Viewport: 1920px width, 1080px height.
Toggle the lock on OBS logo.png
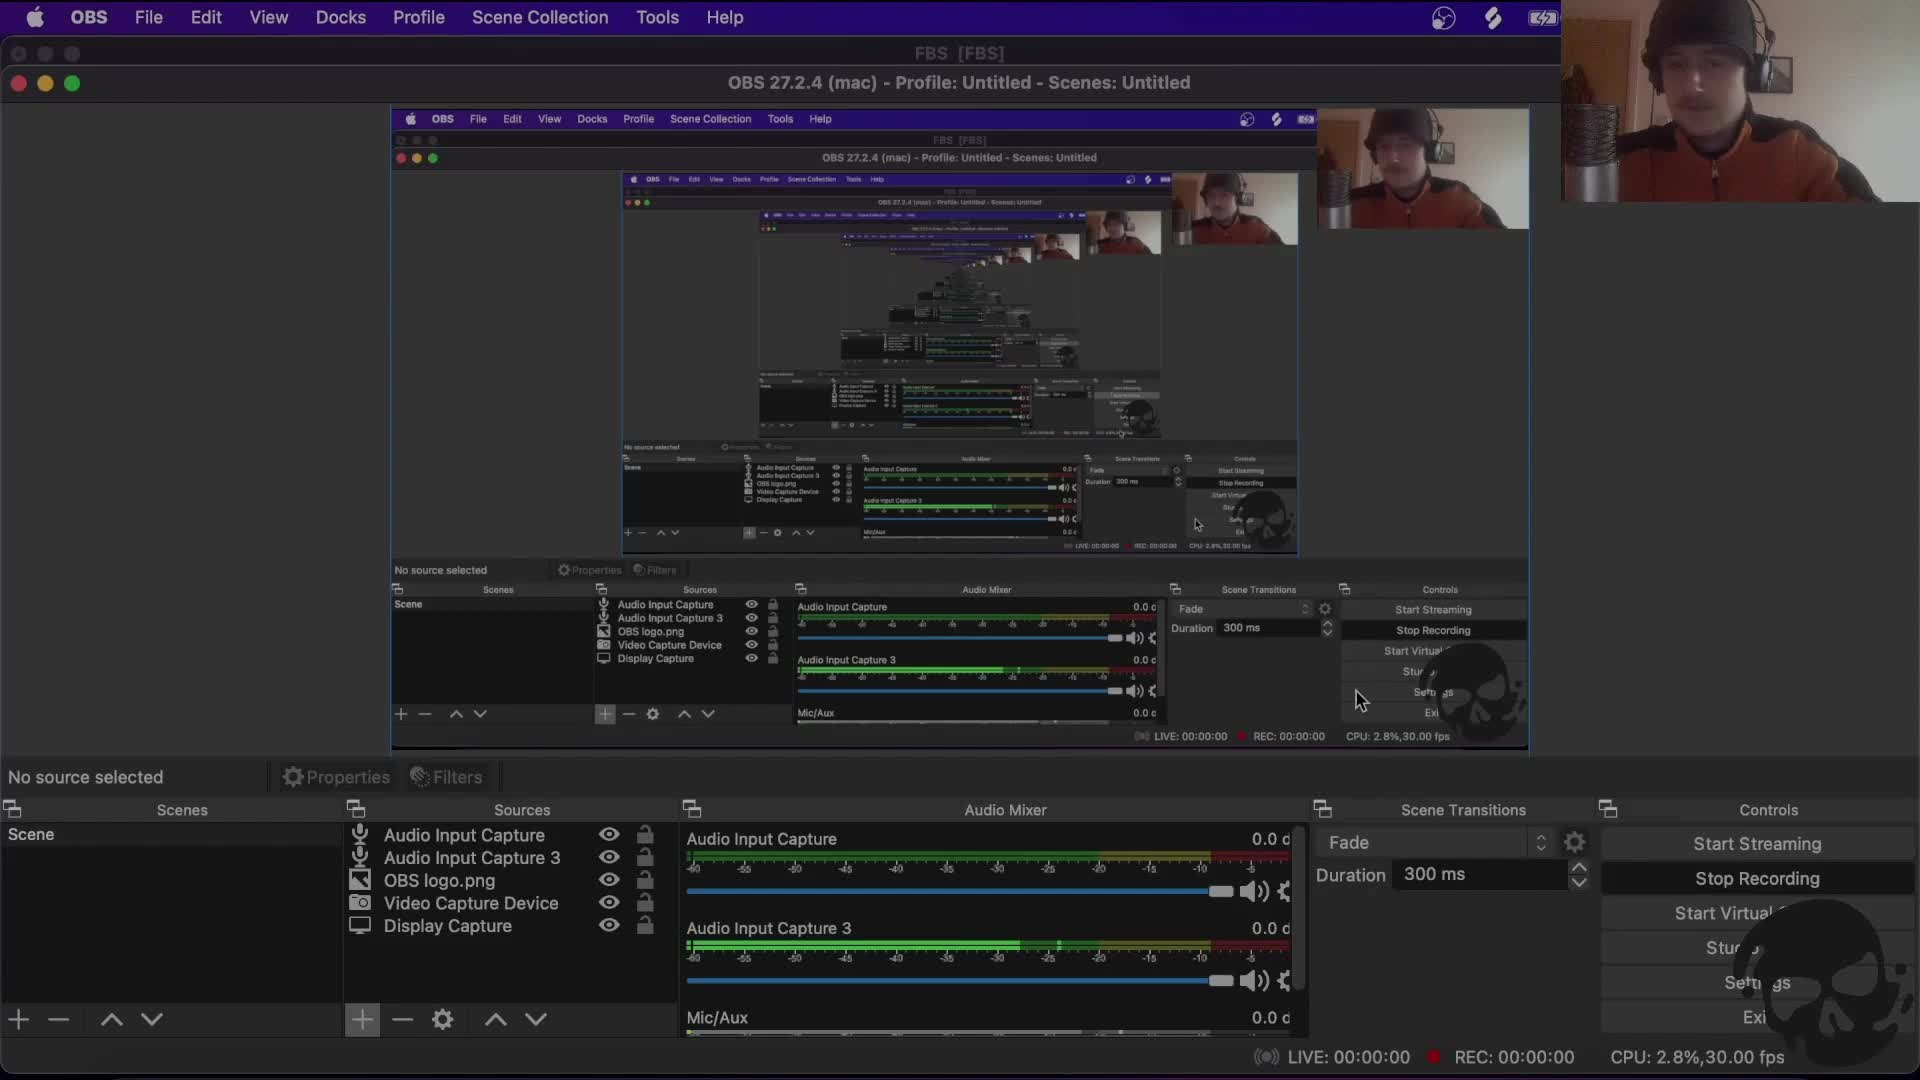[x=645, y=880]
